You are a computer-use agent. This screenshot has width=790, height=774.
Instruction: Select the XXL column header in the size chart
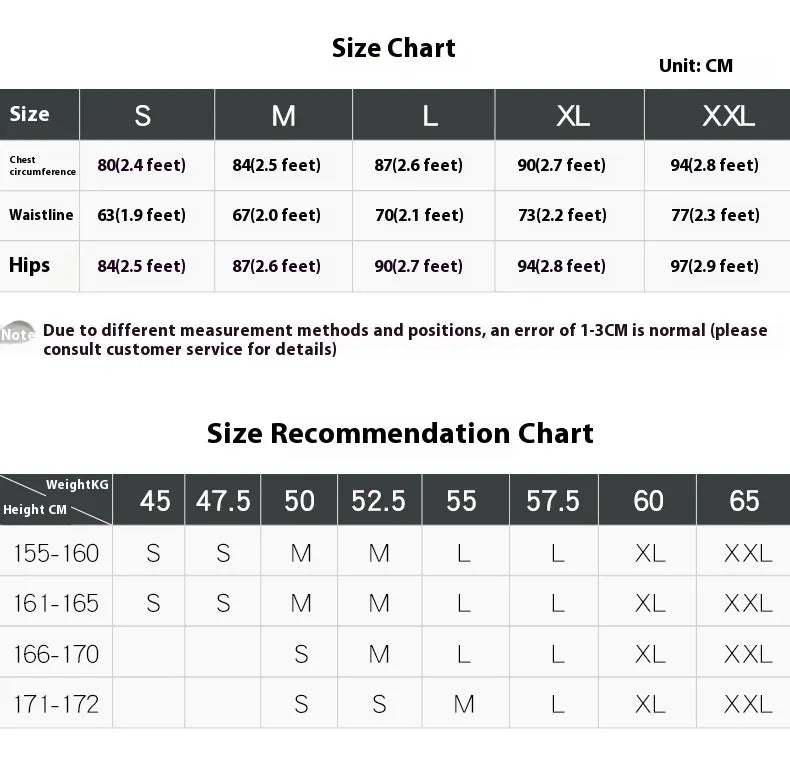728,116
